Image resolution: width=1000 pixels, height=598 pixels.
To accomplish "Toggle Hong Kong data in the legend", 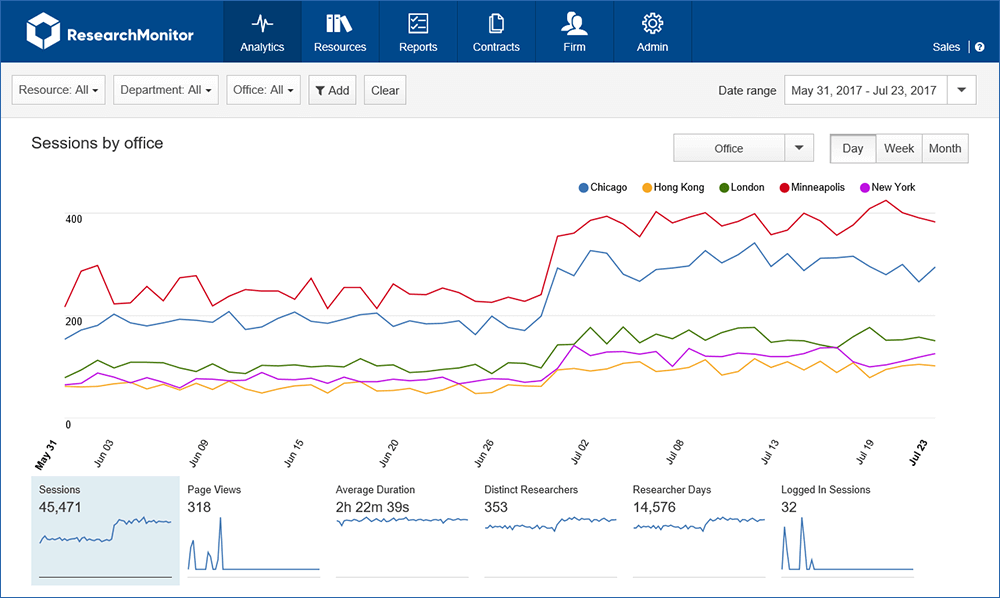I will point(673,187).
